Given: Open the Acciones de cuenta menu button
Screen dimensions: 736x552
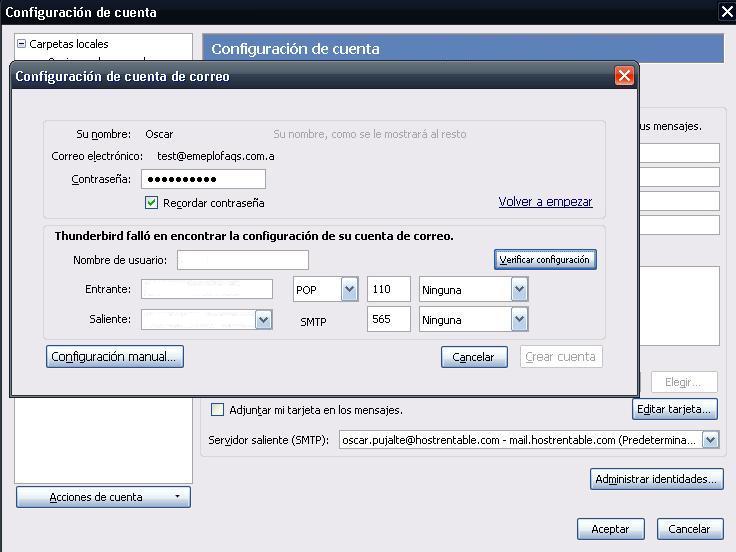Looking at the screenshot, I should click(103, 497).
